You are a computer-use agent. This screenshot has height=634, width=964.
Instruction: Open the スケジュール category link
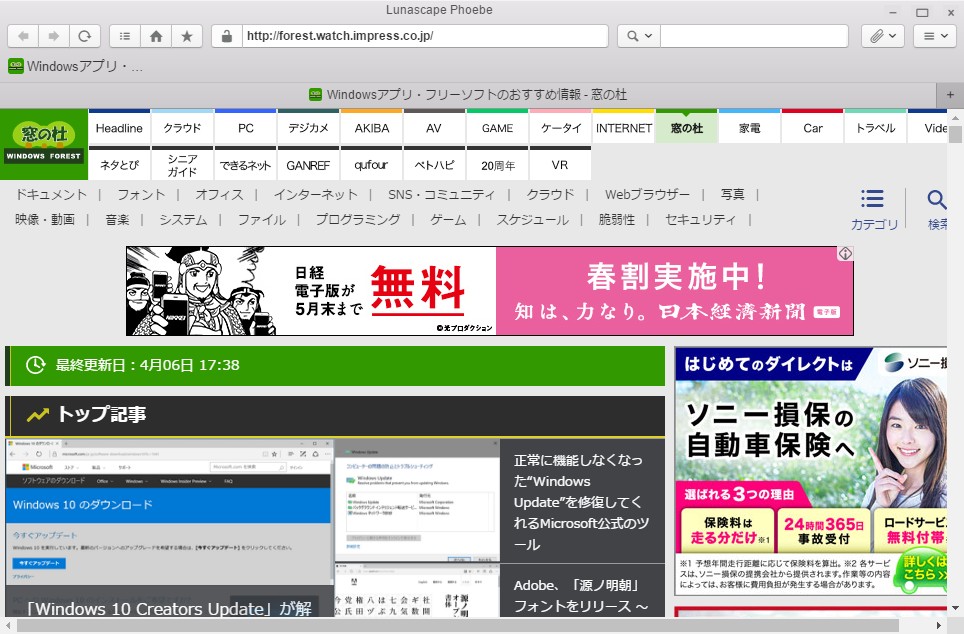pyautogui.click(x=532, y=220)
